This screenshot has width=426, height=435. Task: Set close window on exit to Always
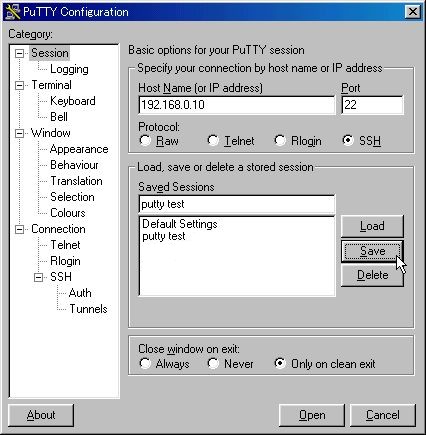click(145, 363)
